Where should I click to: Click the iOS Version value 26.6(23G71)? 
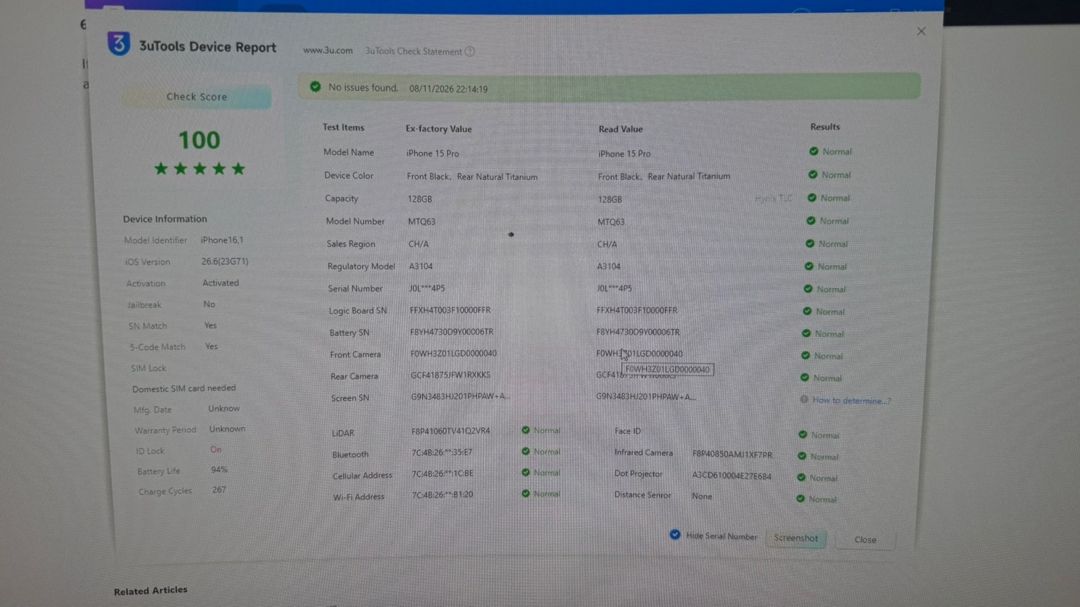click(225, 261)
